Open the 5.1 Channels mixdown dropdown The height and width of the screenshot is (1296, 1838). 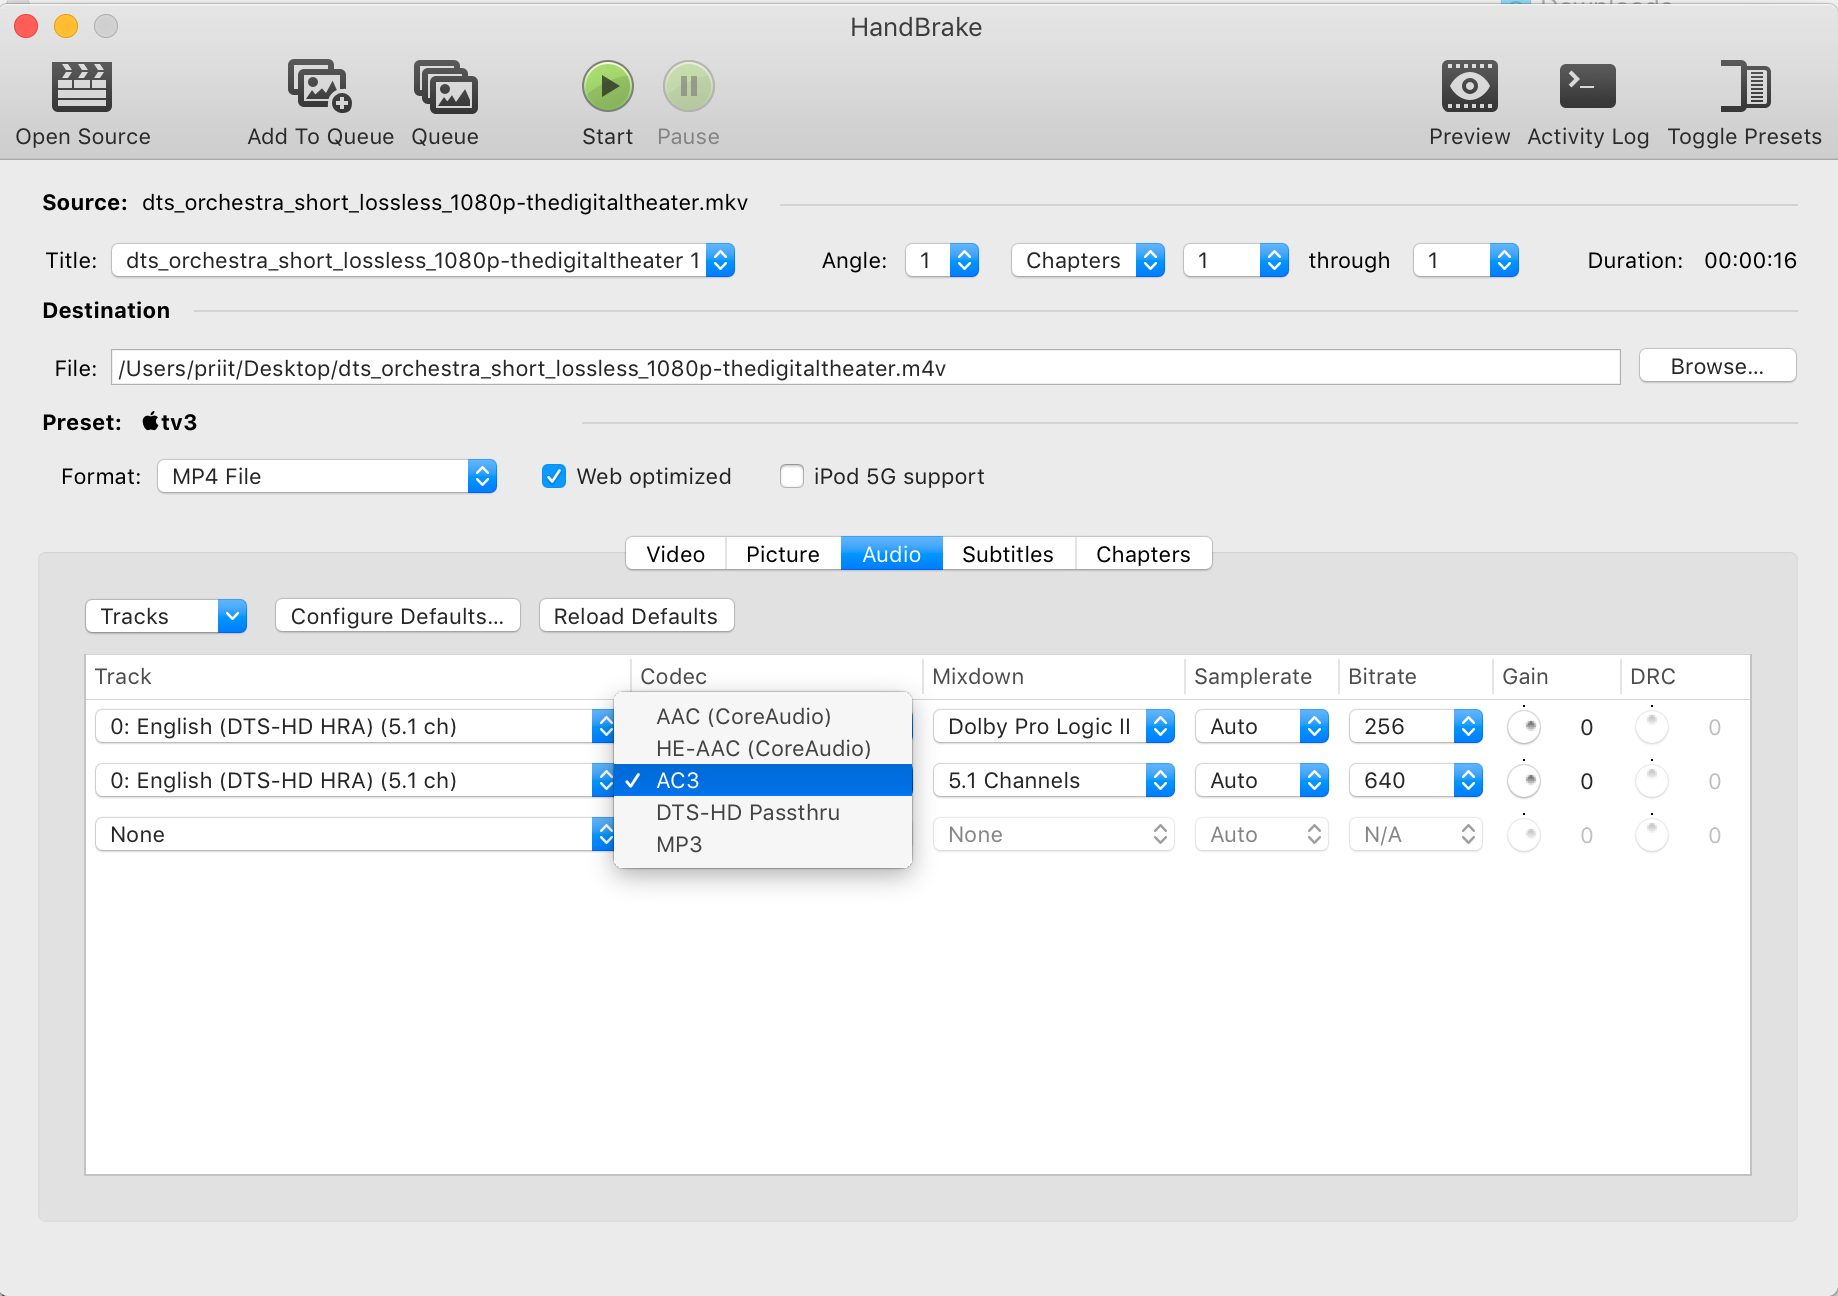(1054, 781)
